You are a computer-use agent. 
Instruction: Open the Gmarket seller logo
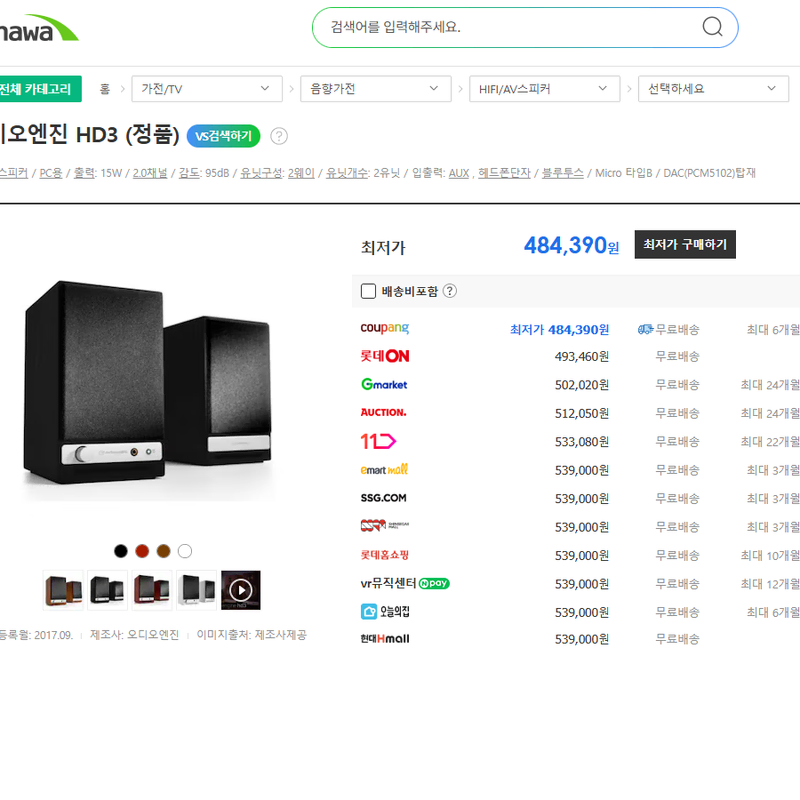tap(384, 384)
